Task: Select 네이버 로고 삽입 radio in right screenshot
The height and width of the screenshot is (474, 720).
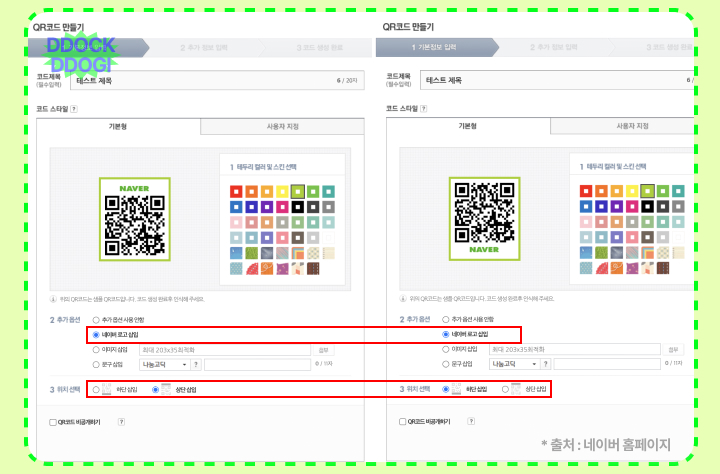Action: click(445, 334)
